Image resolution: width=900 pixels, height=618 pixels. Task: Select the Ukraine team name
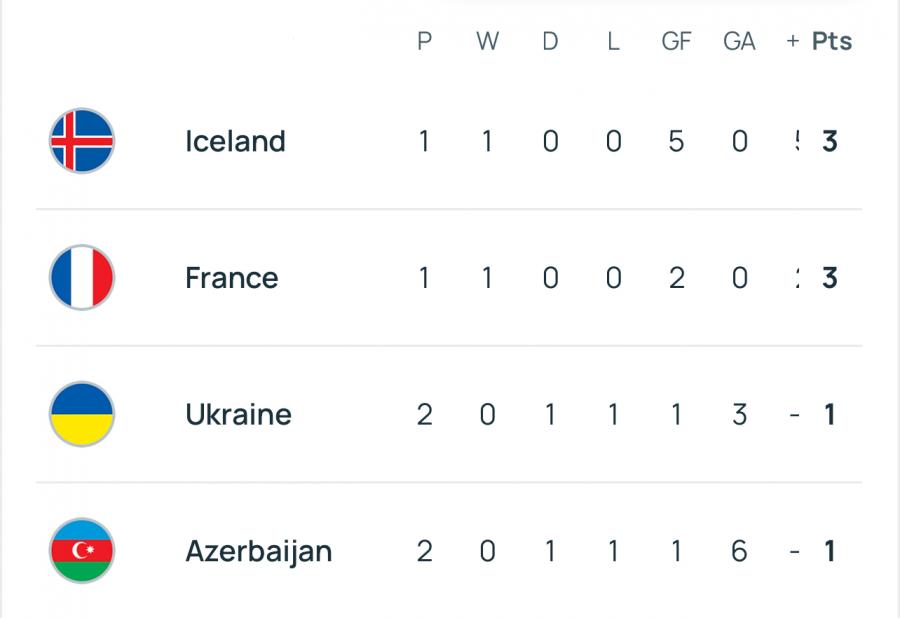pyautogui.click(x=238, y=414)
